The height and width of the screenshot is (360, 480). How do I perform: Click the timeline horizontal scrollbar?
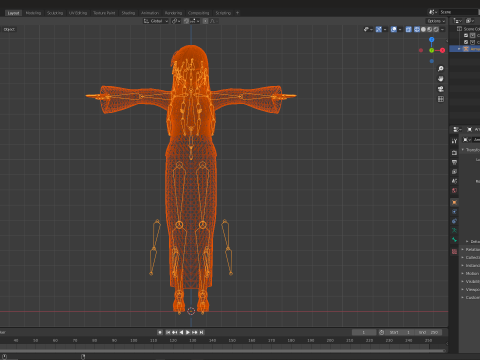(x=223, y=351)
